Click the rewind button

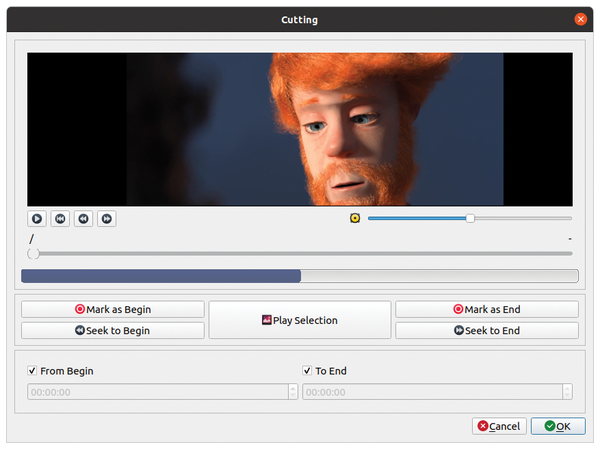coord(83,219)
